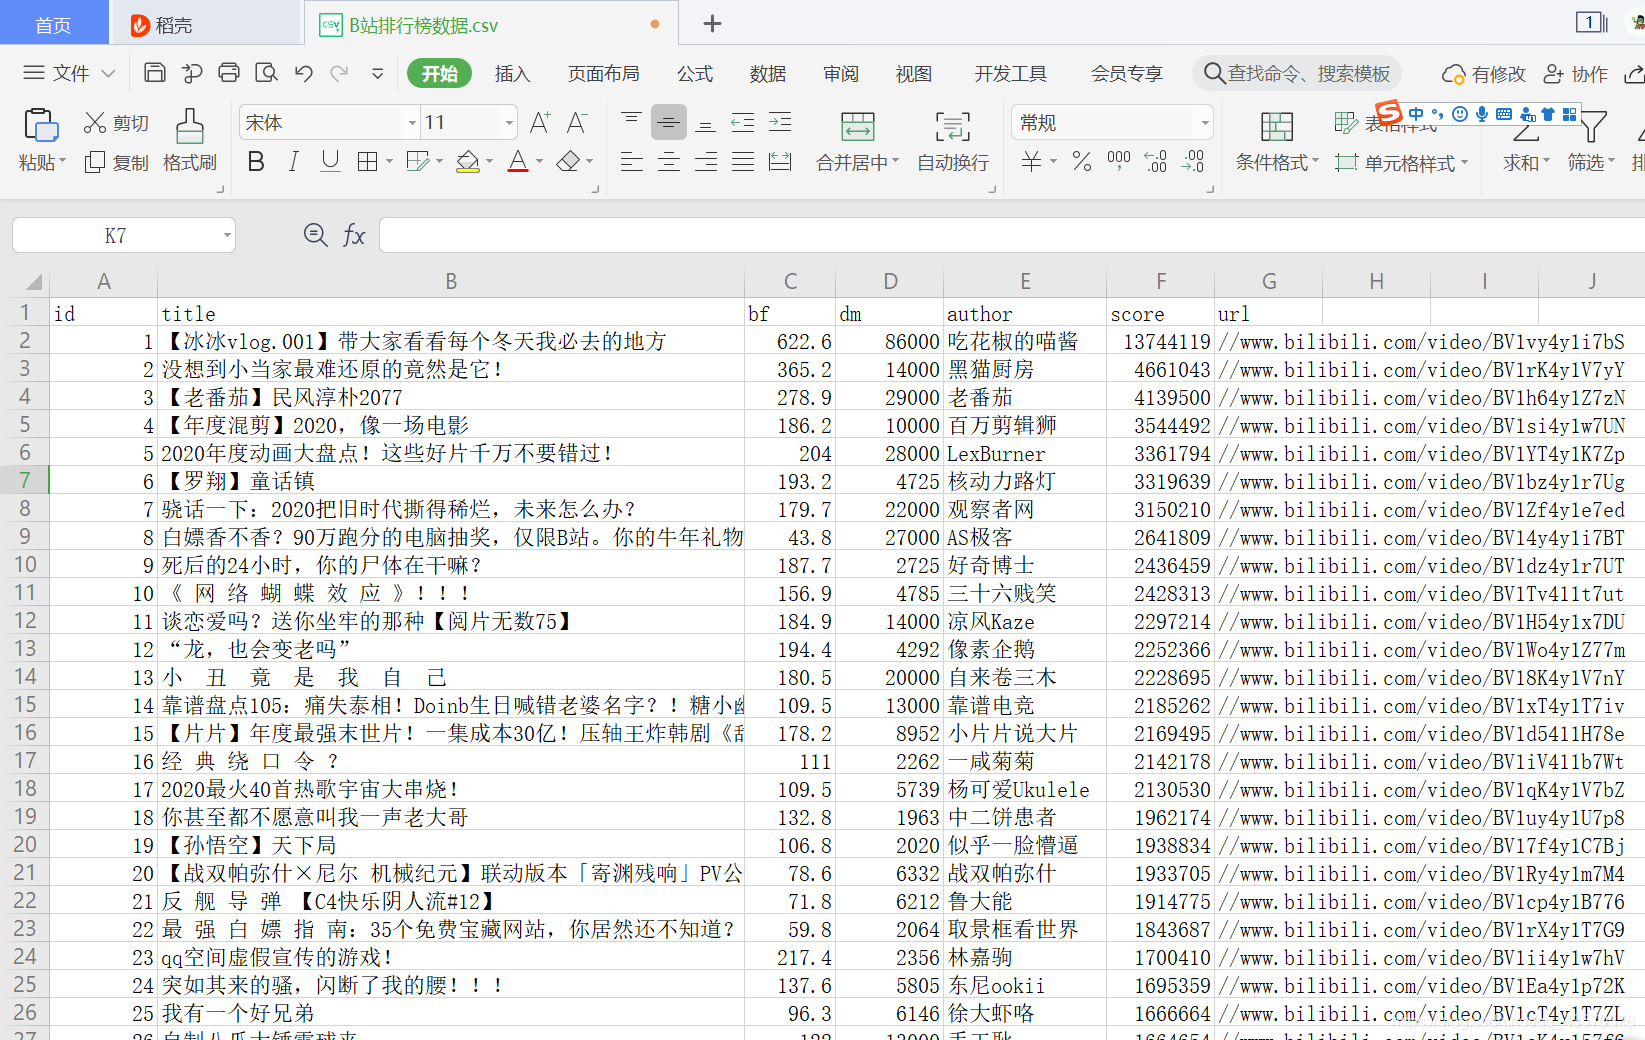Open Print Preview icon
The height and width of the screenshot is (1040, 1645).
click(266, 73)
